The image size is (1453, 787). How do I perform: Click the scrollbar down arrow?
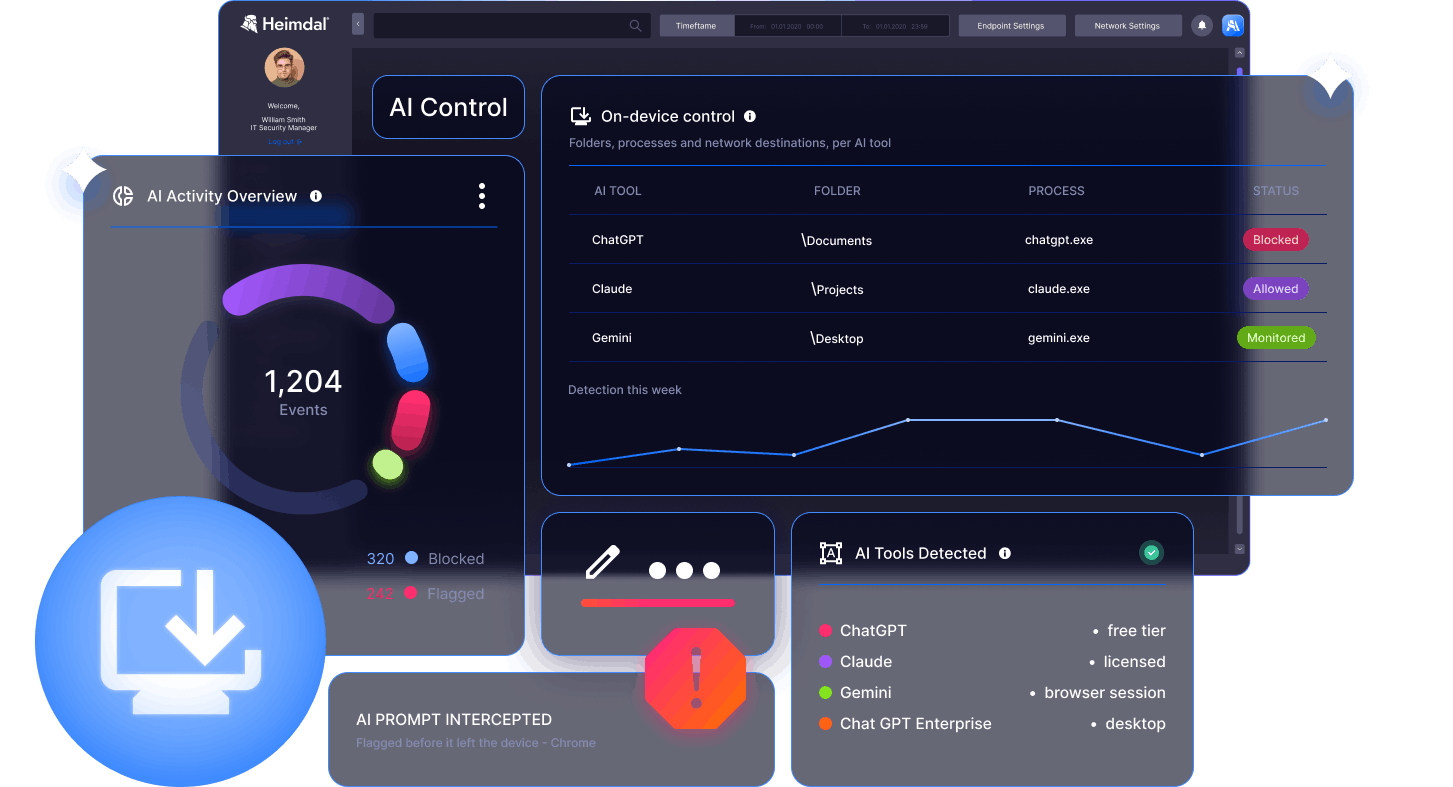pos(1240,549)
